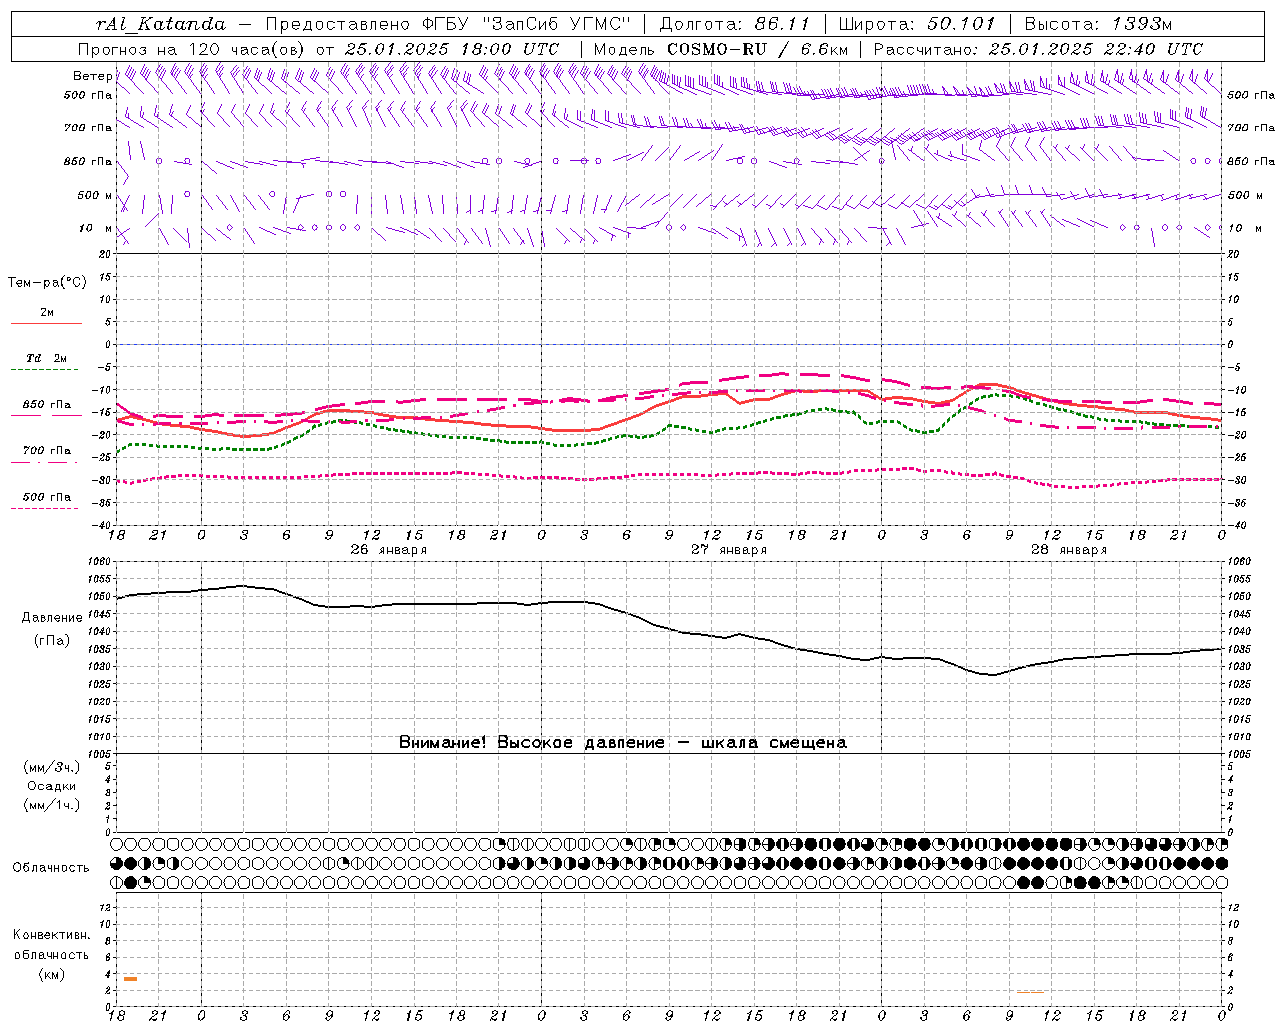This screenshot has width=1280, height=1024.
Task: Click the line sample under the 2м legend
Action: pos(46,324)
